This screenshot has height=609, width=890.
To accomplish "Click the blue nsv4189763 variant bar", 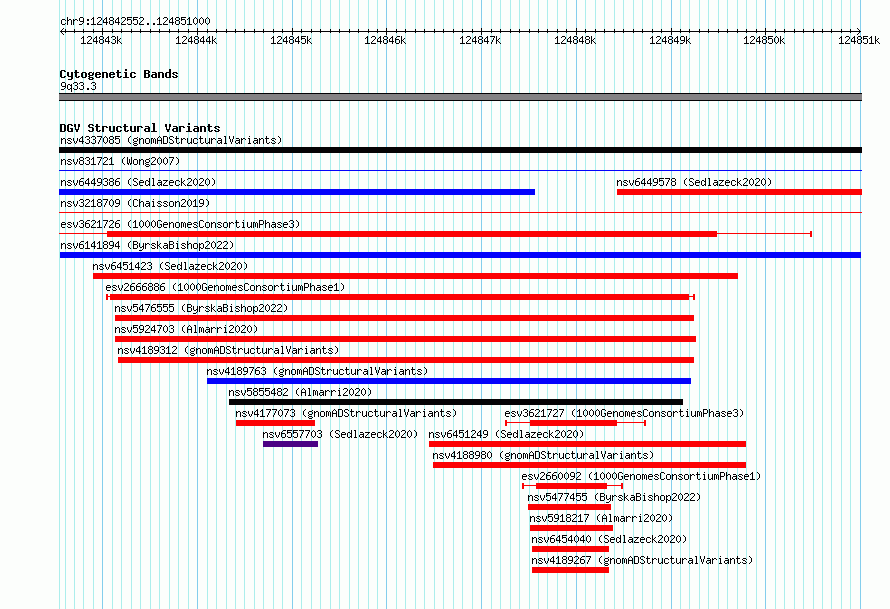I will coord(449,381).
